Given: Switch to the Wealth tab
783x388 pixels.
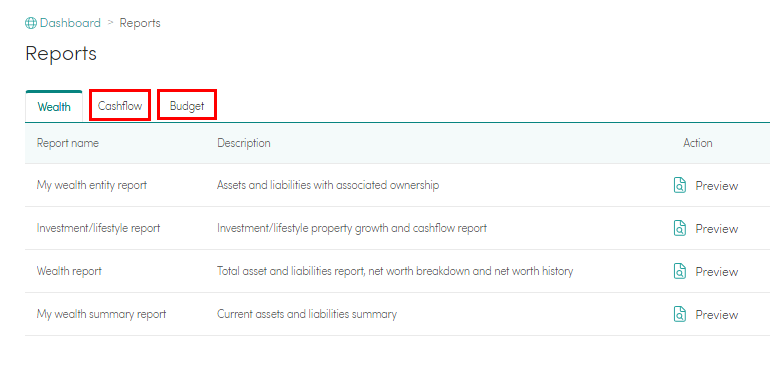Looking at the screenshot, I should 54,106.
